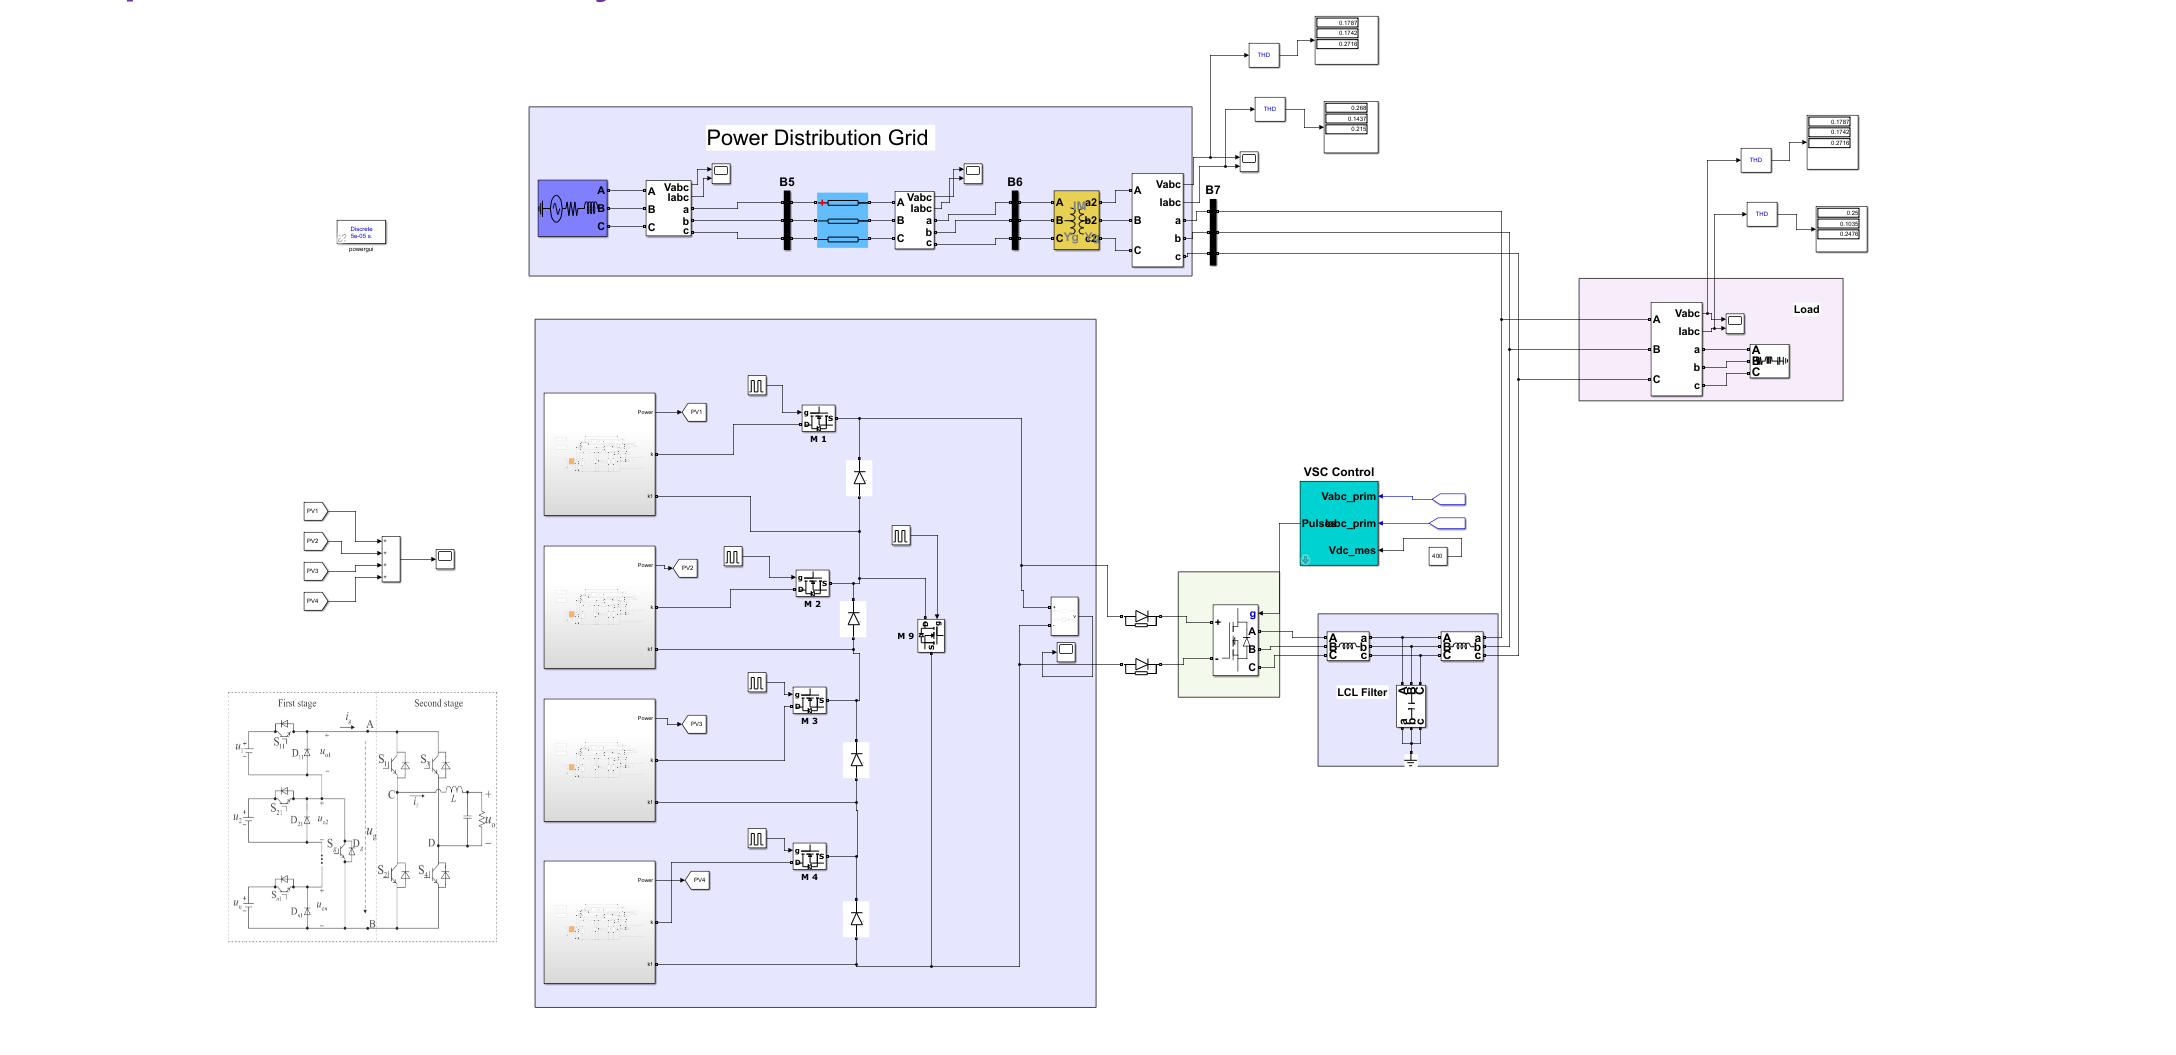Click the display showing 0.1437
The width and height of the screenshot is (2176, 1055).
[x=1351, y=127]
